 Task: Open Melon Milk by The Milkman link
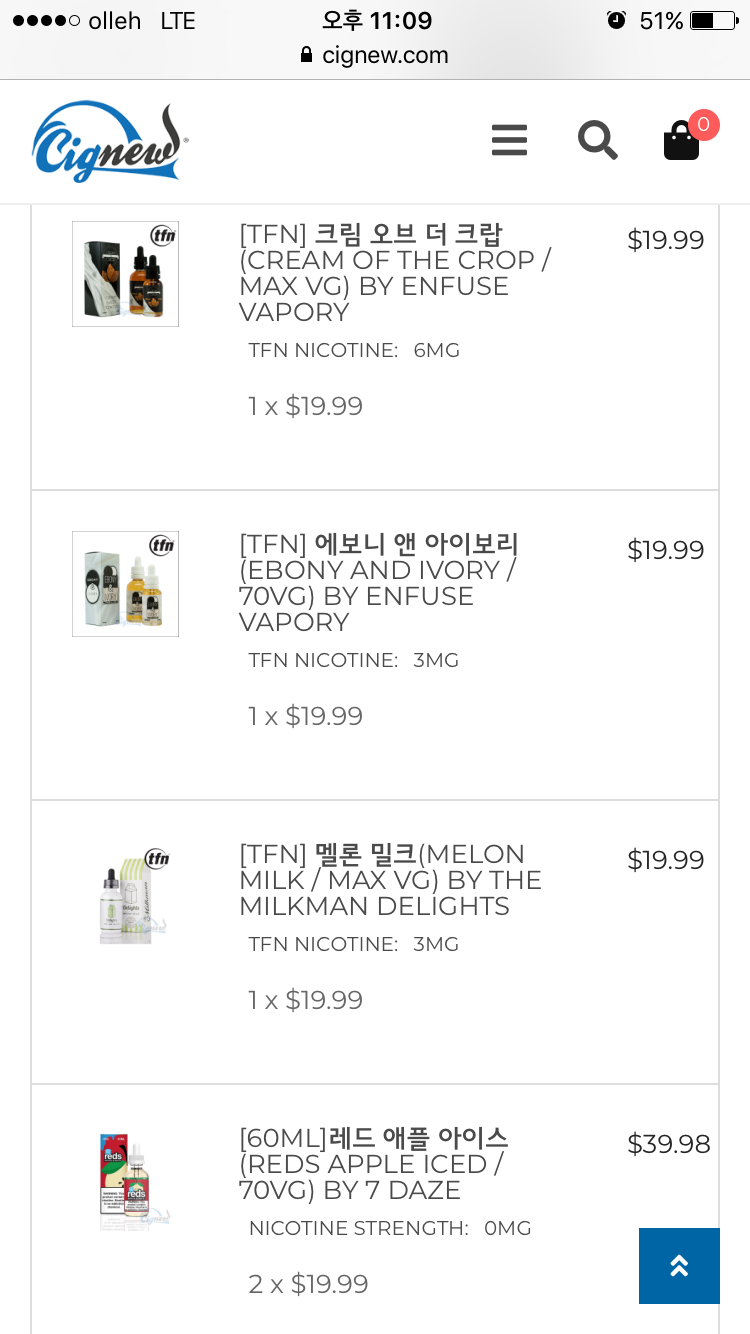(x=390, y=880)
